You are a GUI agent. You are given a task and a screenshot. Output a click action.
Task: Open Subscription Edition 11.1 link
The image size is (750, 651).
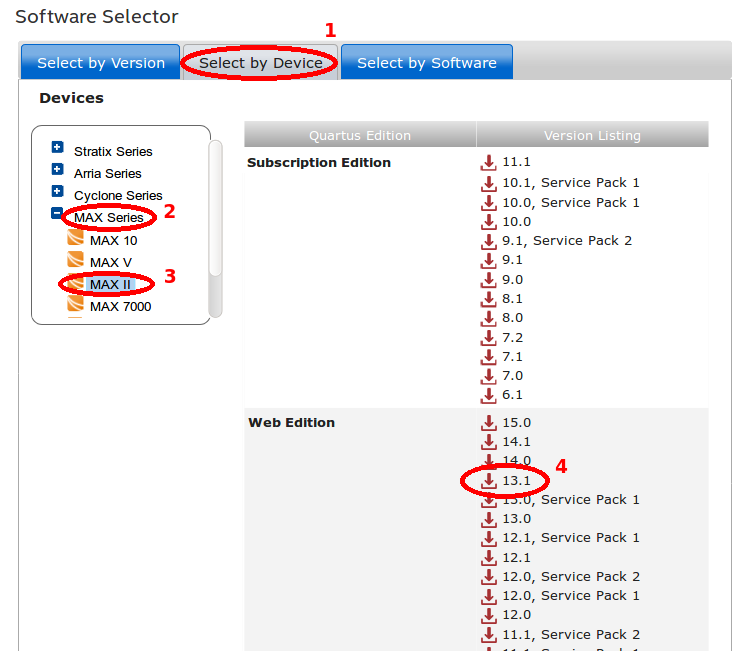coord(516,162)
